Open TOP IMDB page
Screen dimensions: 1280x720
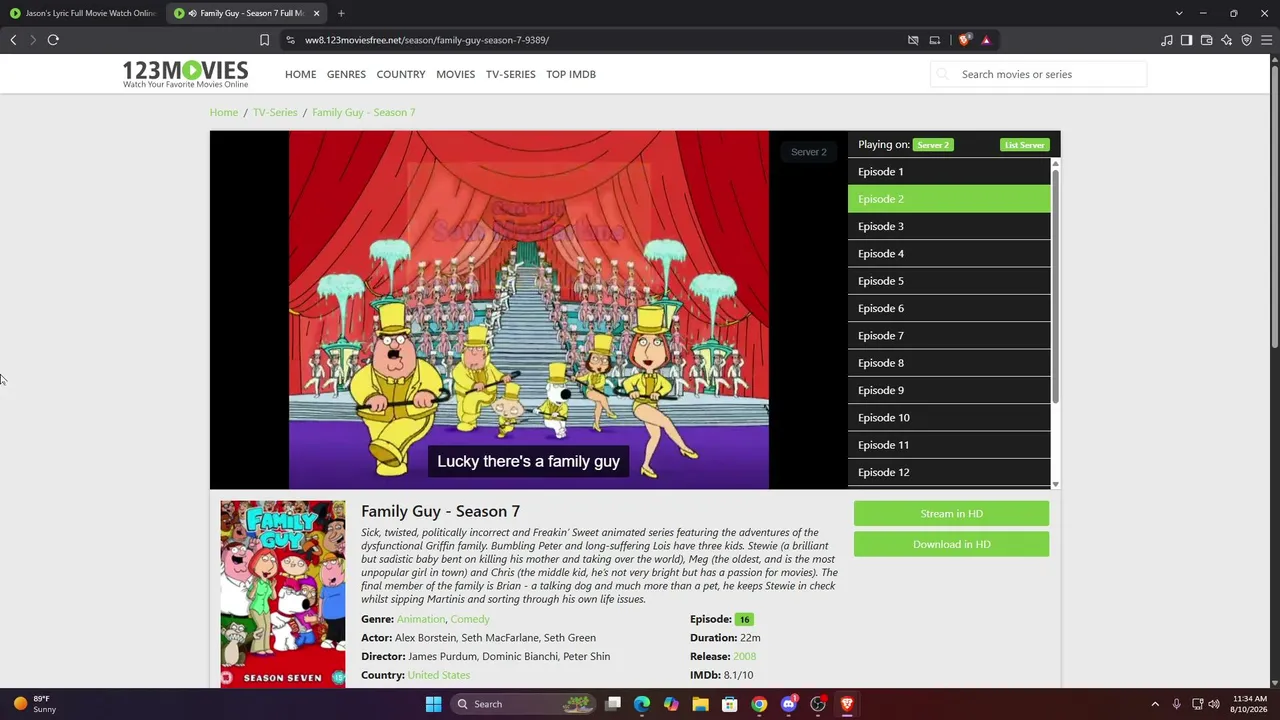pyautogui.click(x=571, y=74)
